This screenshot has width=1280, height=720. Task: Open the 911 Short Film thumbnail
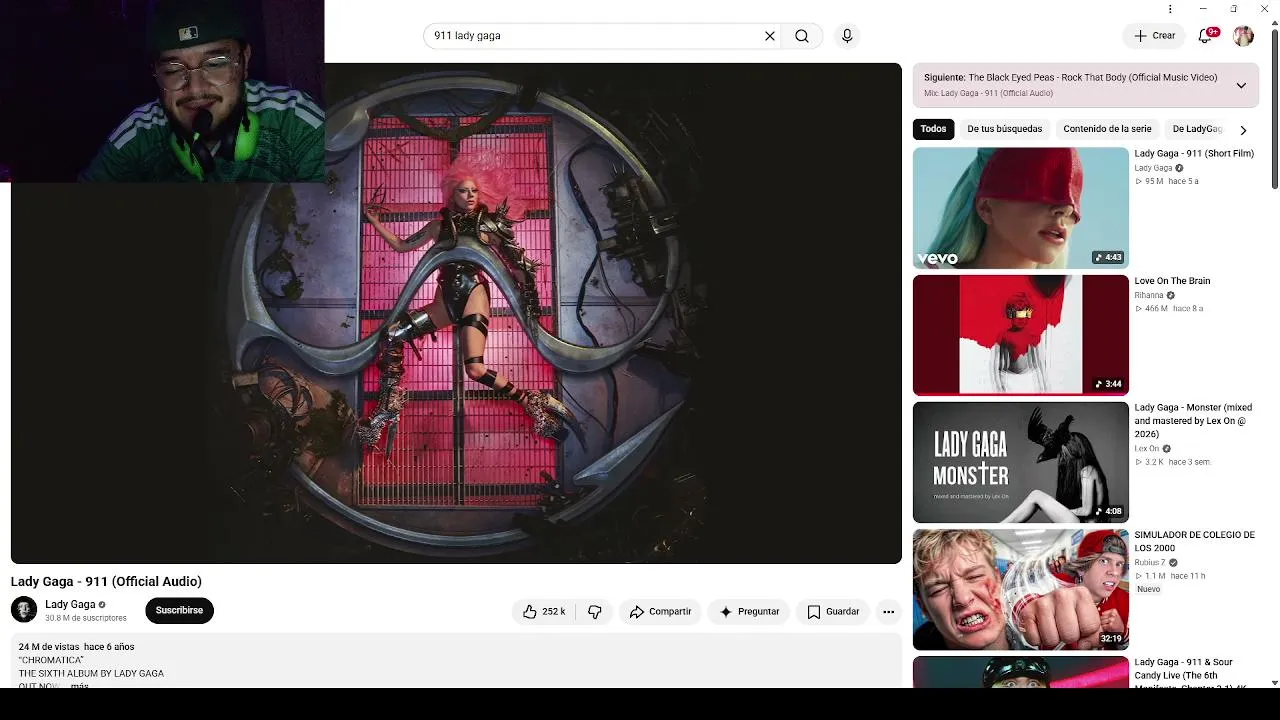pos(1020,208)
